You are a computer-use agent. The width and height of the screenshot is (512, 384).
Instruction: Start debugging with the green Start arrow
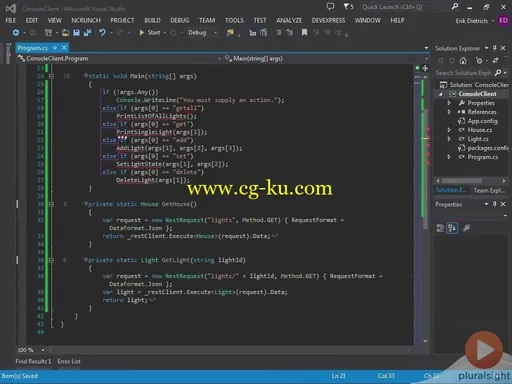pos(142,33)
